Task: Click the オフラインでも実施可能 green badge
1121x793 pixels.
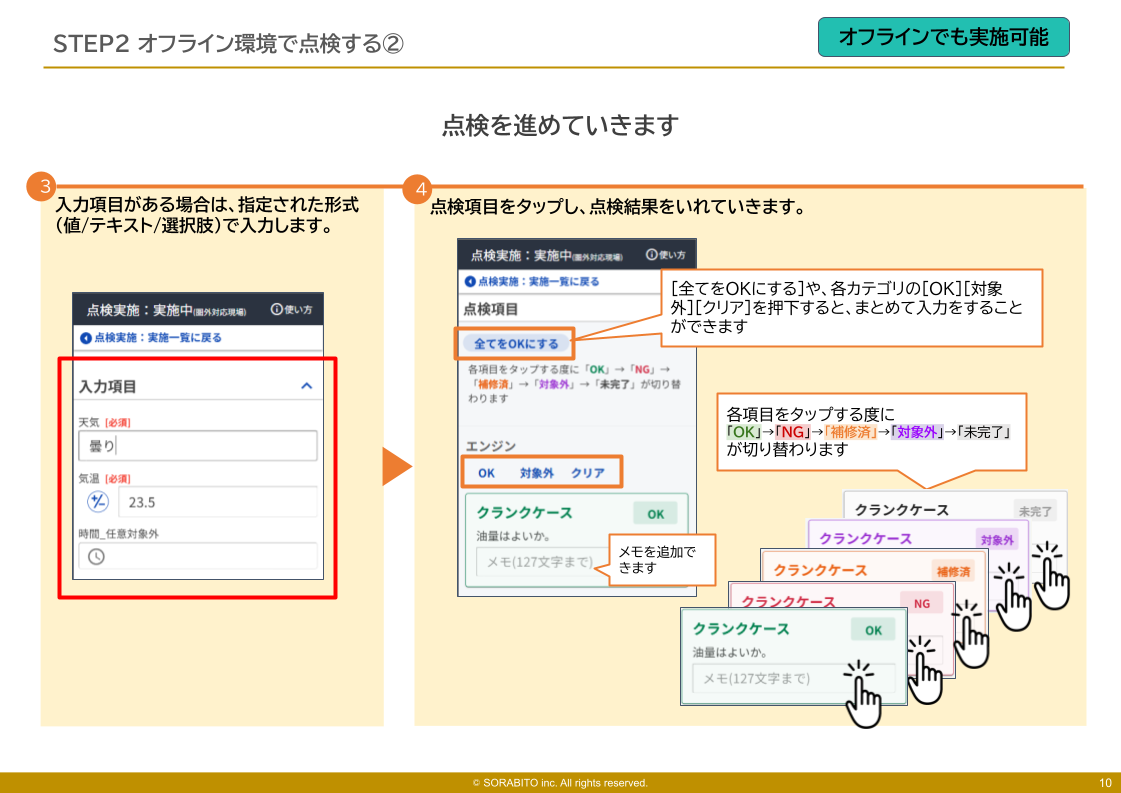Action: tap(943, 37)
